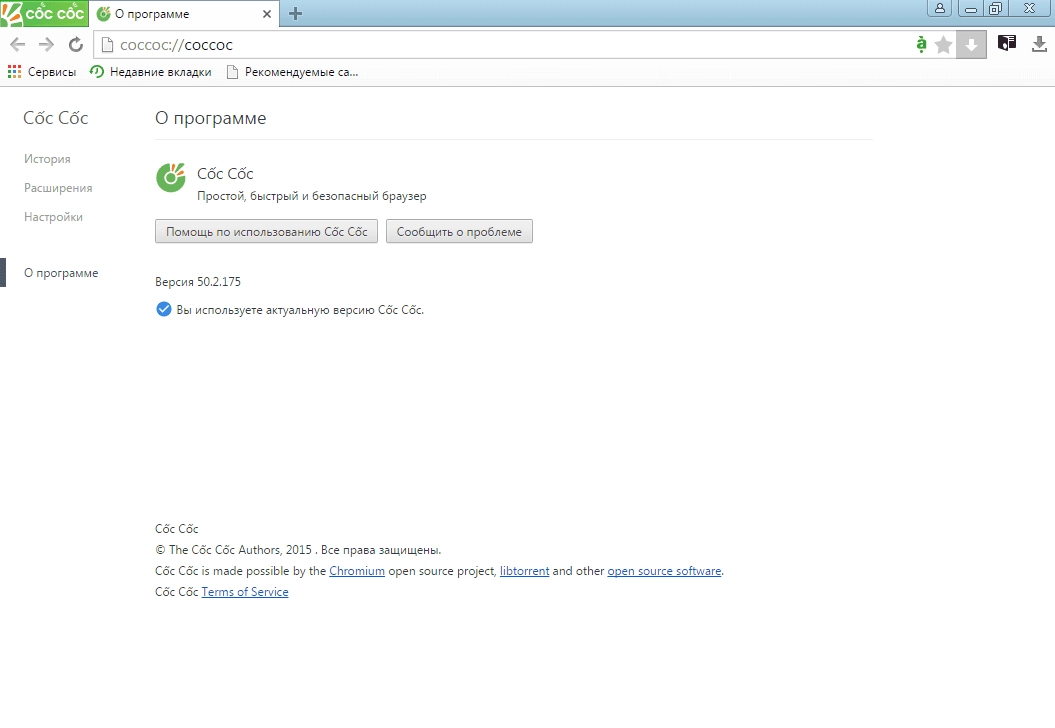Image resolution: width=1055 pixels, height=728 pixels.
Task: Open a new tab with plus
Action: pyautogui.click(x=295, y=13)
